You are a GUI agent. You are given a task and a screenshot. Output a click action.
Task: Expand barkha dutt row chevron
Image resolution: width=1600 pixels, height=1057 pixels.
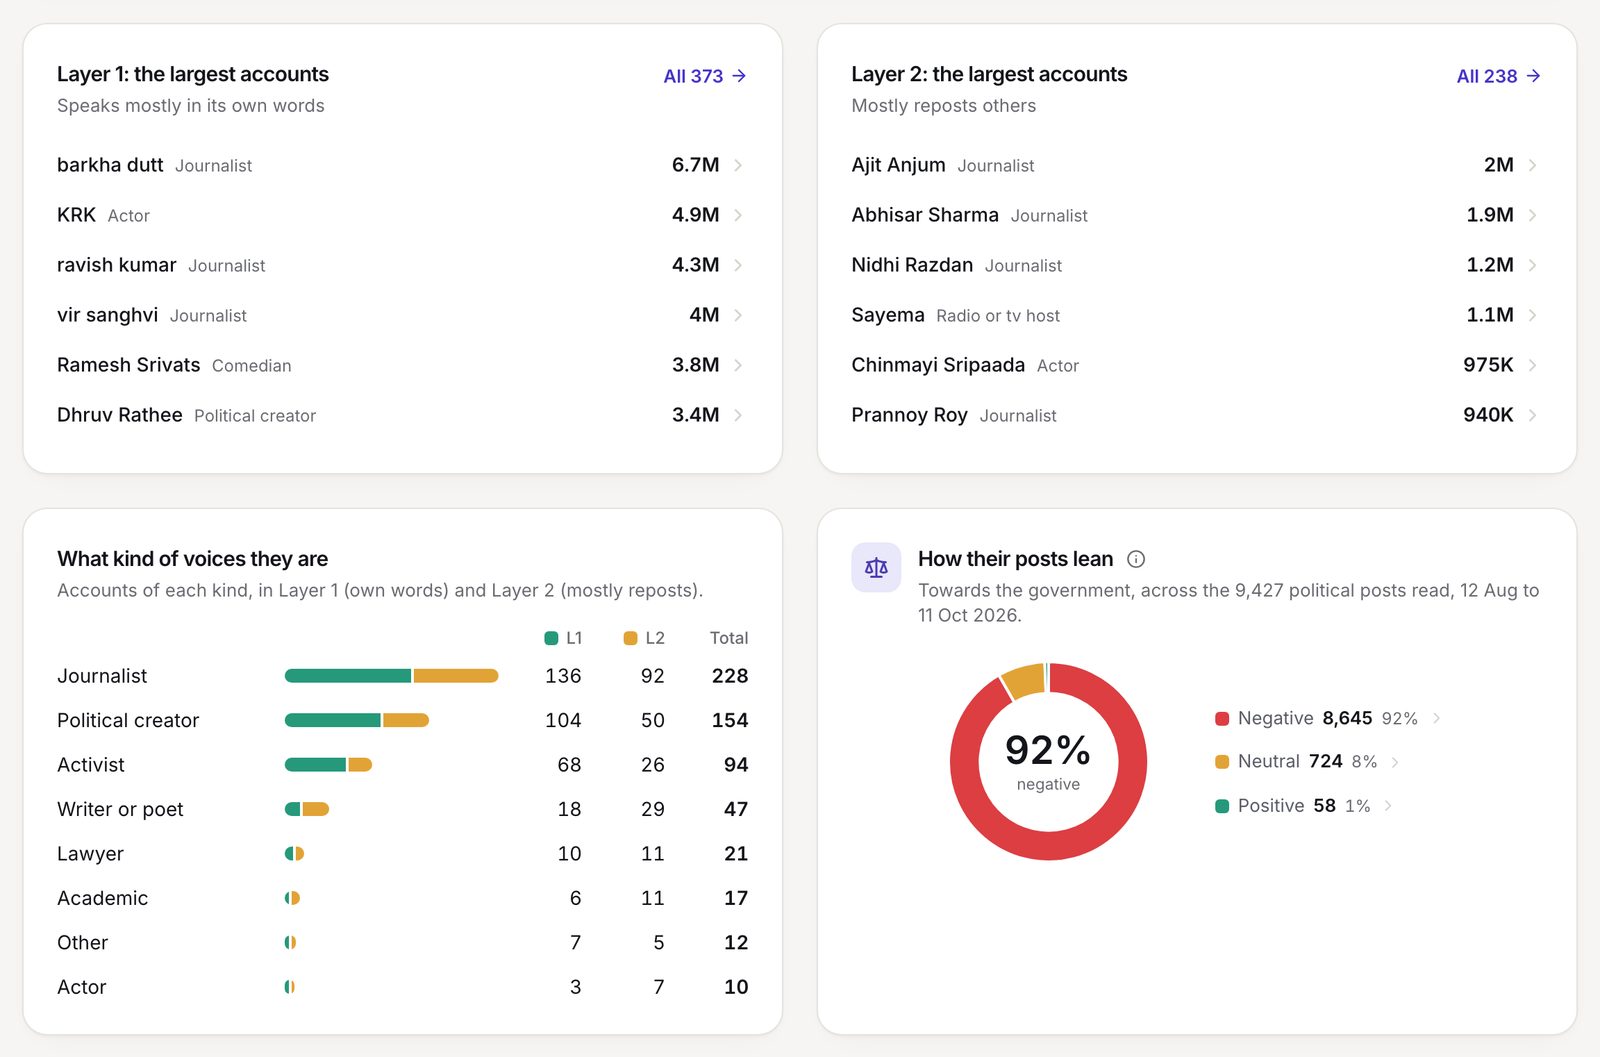tap(738, 165)
